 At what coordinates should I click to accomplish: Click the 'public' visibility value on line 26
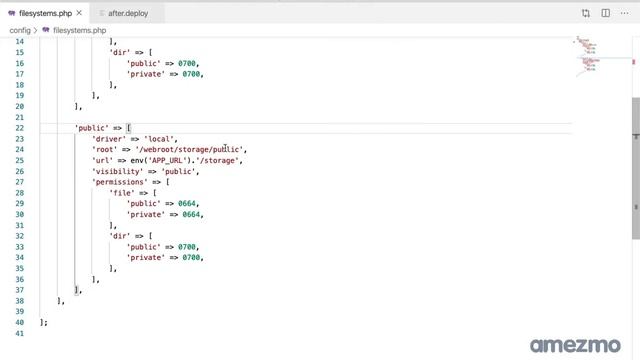coord(178,171)
